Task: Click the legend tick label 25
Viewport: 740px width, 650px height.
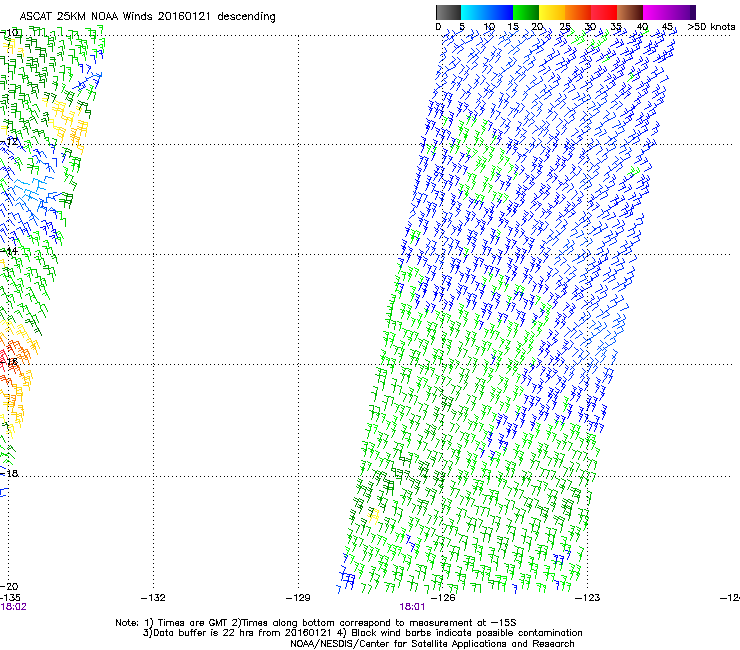Action: pyautogui.click(x=565, y=27)
